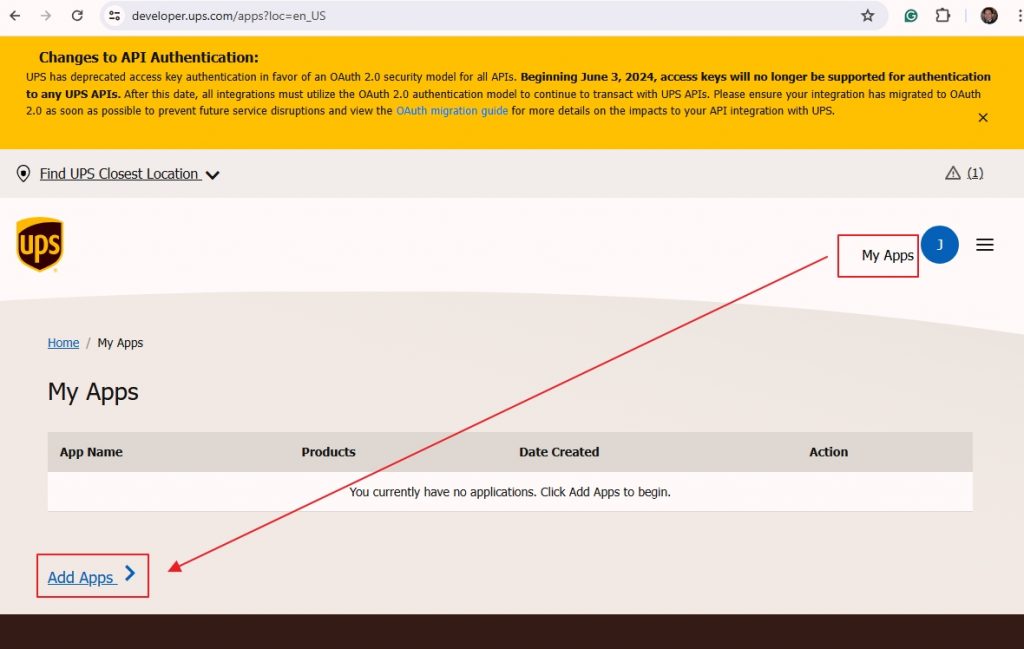Click the location pin icon
Screen dimensions: 1024x649
[x=23, y=173]
